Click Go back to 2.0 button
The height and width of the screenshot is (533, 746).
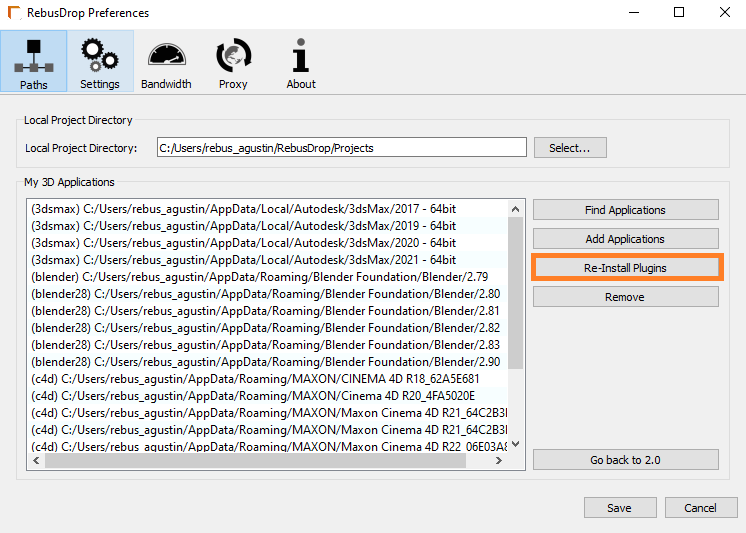[x=625, y=460]
